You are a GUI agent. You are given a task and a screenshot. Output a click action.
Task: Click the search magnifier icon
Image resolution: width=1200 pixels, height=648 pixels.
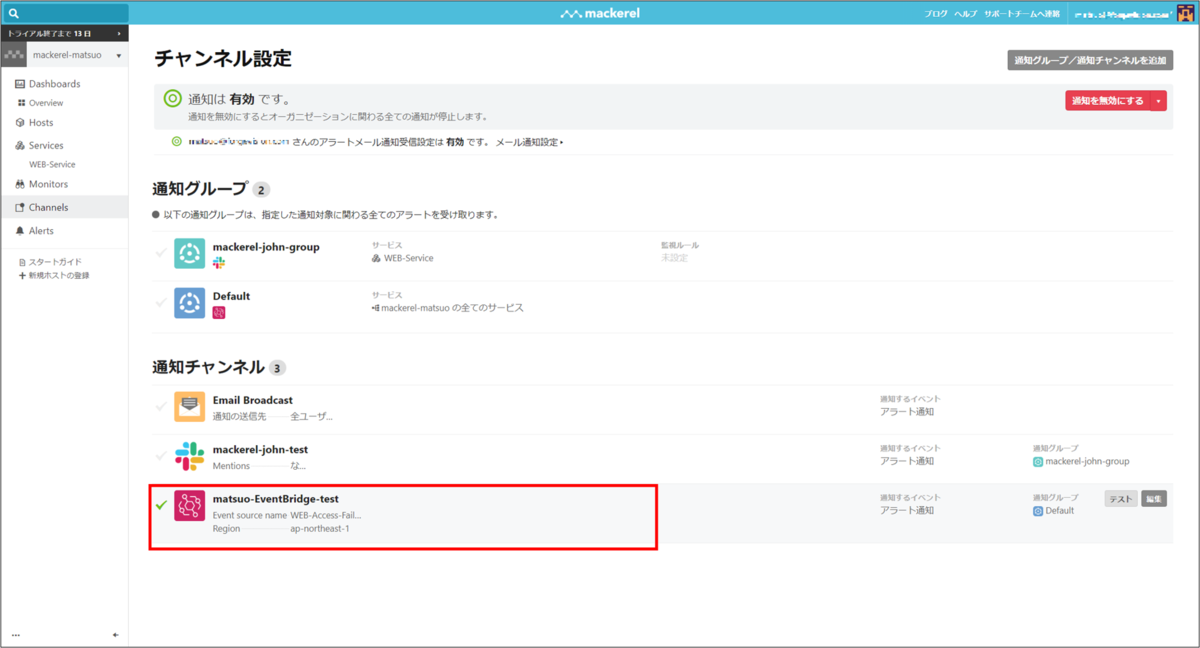[x=14, y=14]
